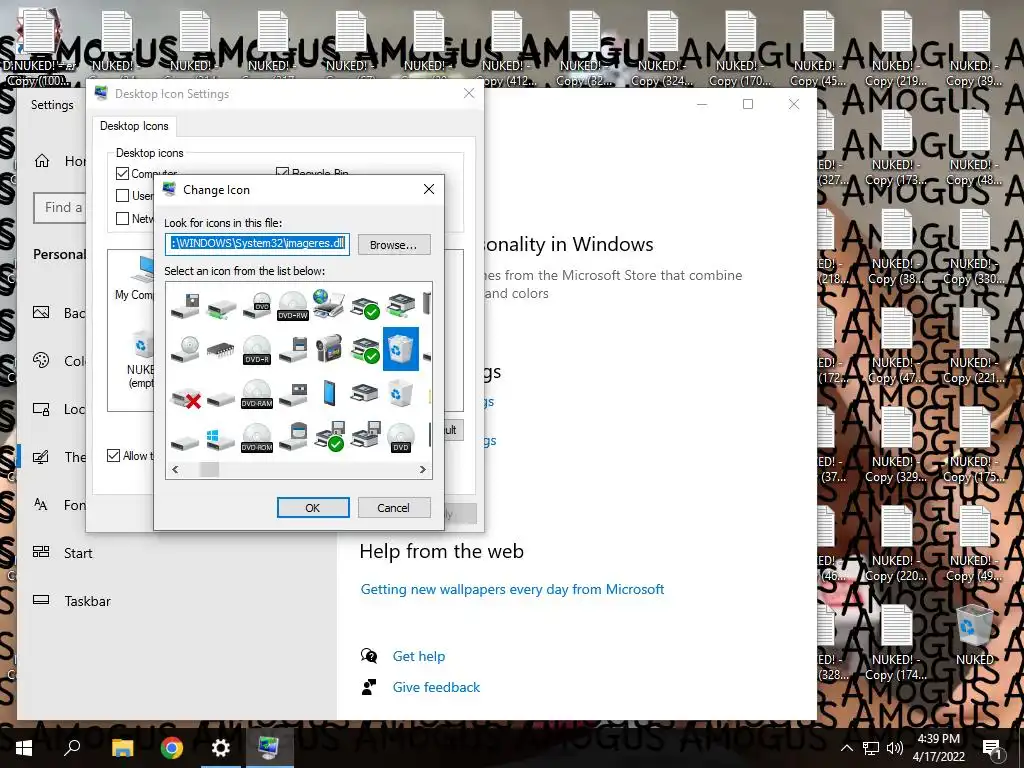
Task: Open the Windows Start menu
Action: pyautogui.click(x=24, y=748)
